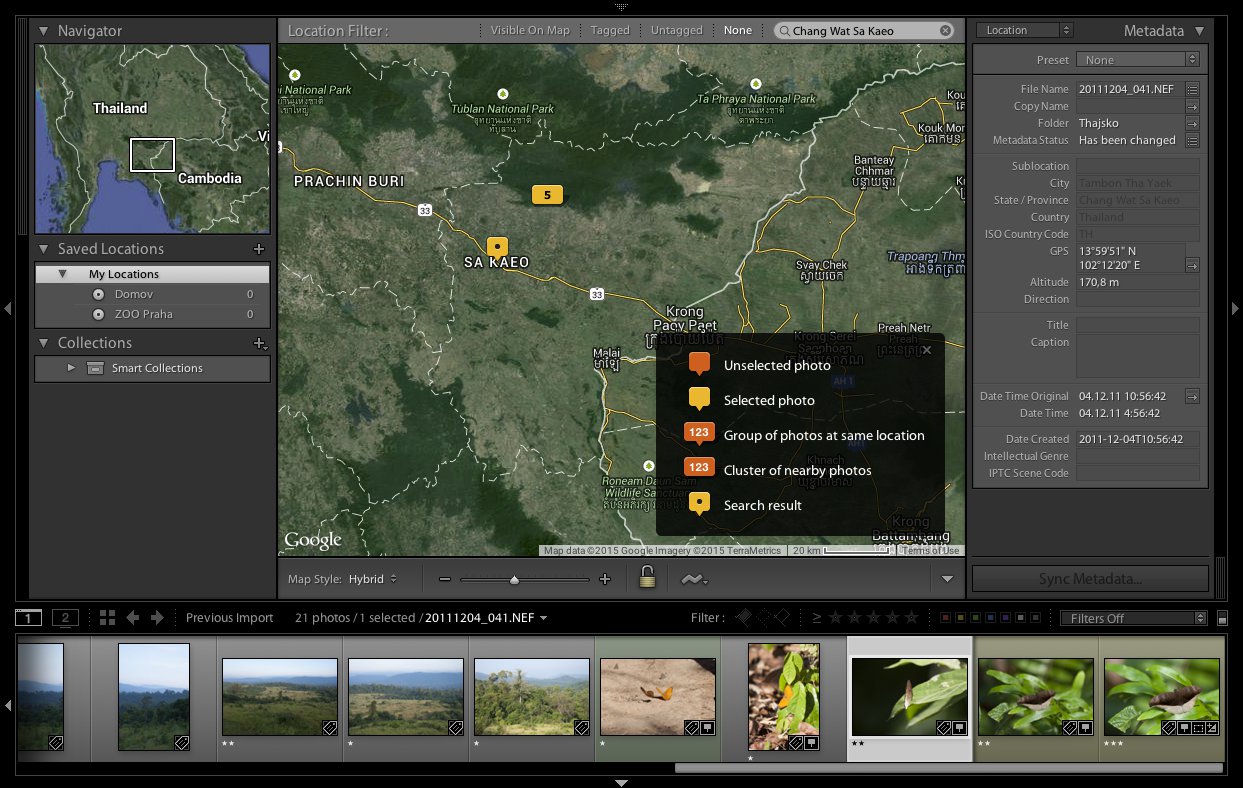Click the Sync Metadata button

pyautogui.click(x=1090, y=579)
